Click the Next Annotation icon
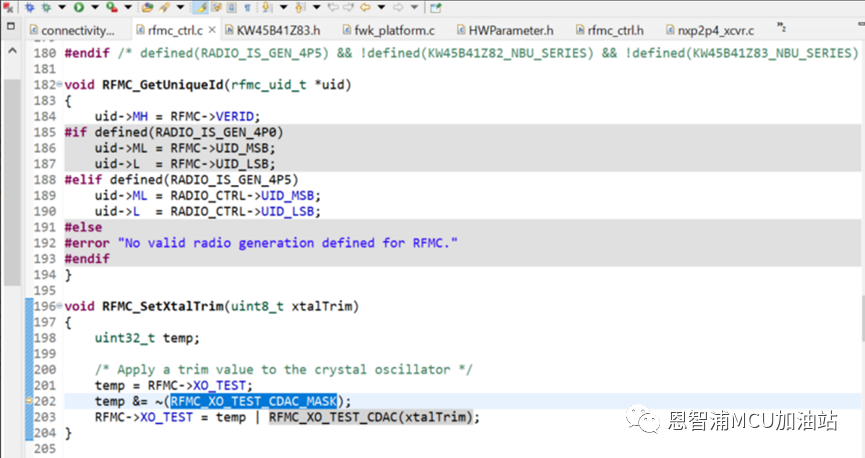Viewport: 865px width, 458px height. 268,7
